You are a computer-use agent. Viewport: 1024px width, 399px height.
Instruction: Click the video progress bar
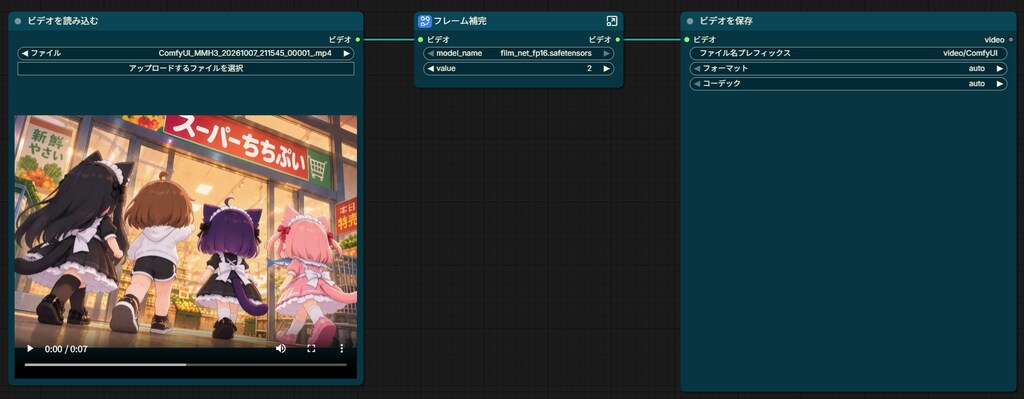click(185, 364)
